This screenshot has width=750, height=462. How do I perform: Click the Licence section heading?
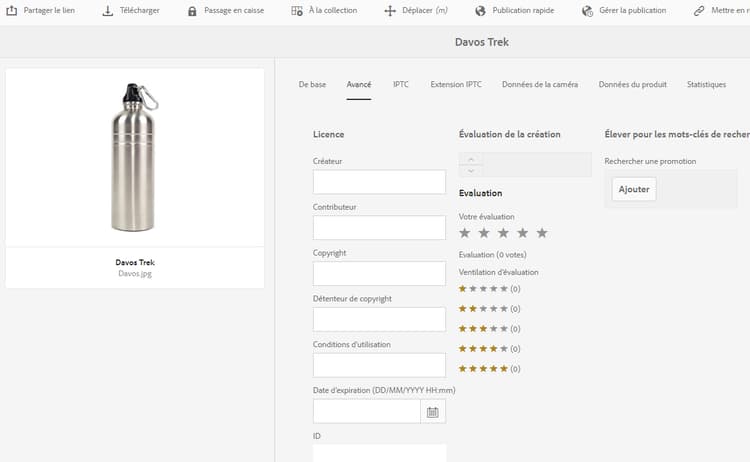coord(328,134)
